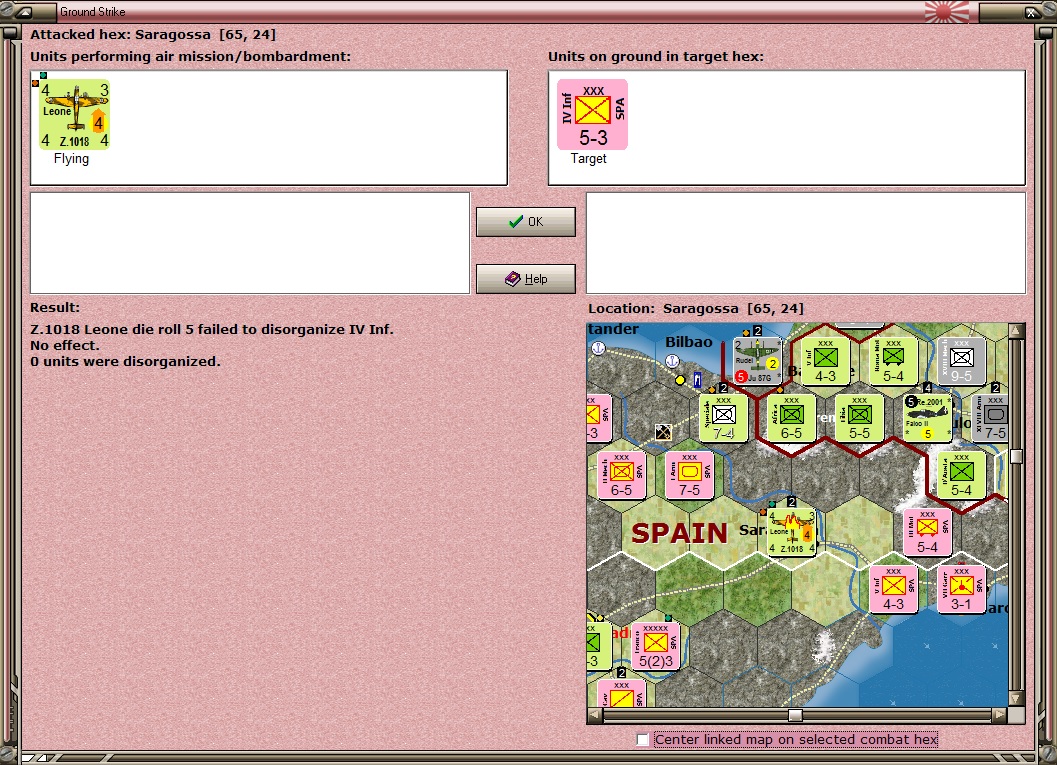This screenshot has height=765, width=1057.
Task: Select the pink II Mech 6-5 SPA counter
Action: 622,475
